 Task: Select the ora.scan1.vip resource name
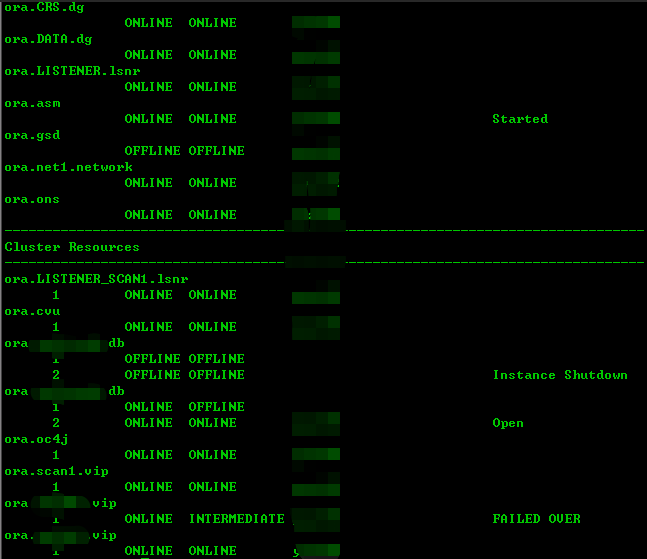click(56, 471)
